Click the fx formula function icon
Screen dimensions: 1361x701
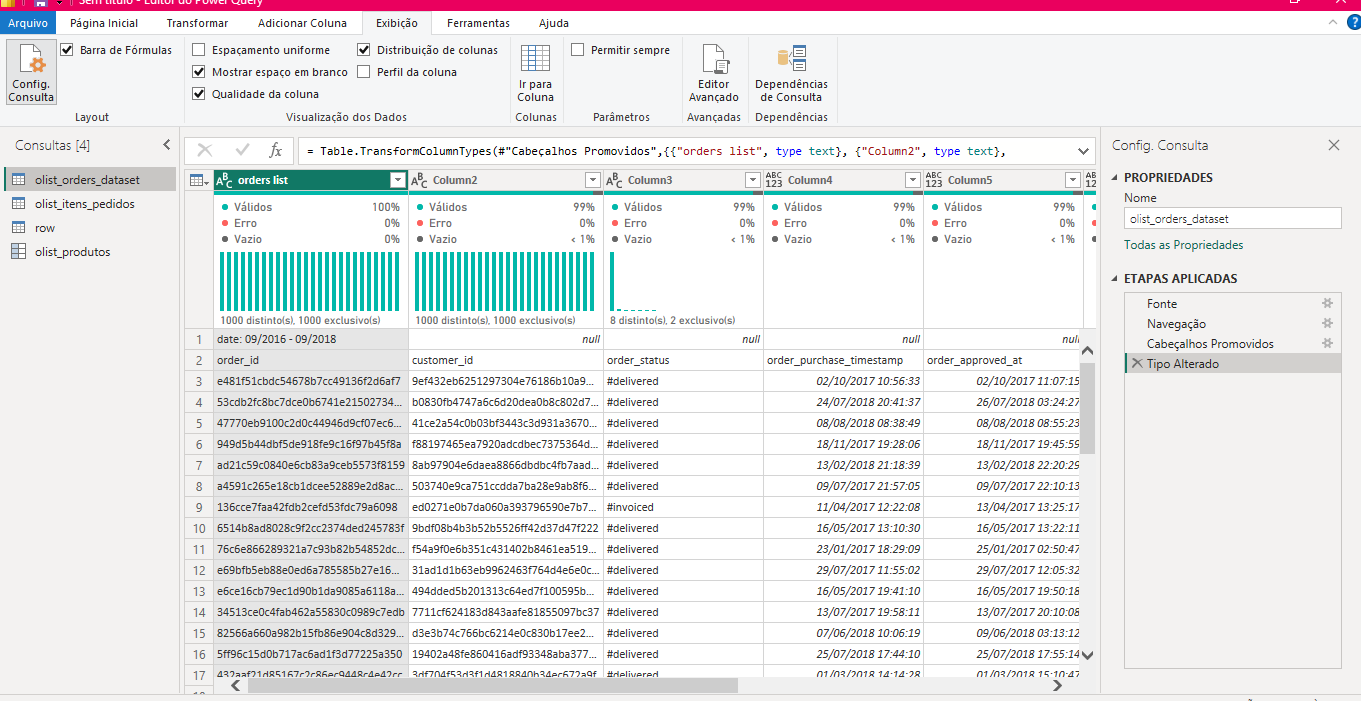(276, 150)
